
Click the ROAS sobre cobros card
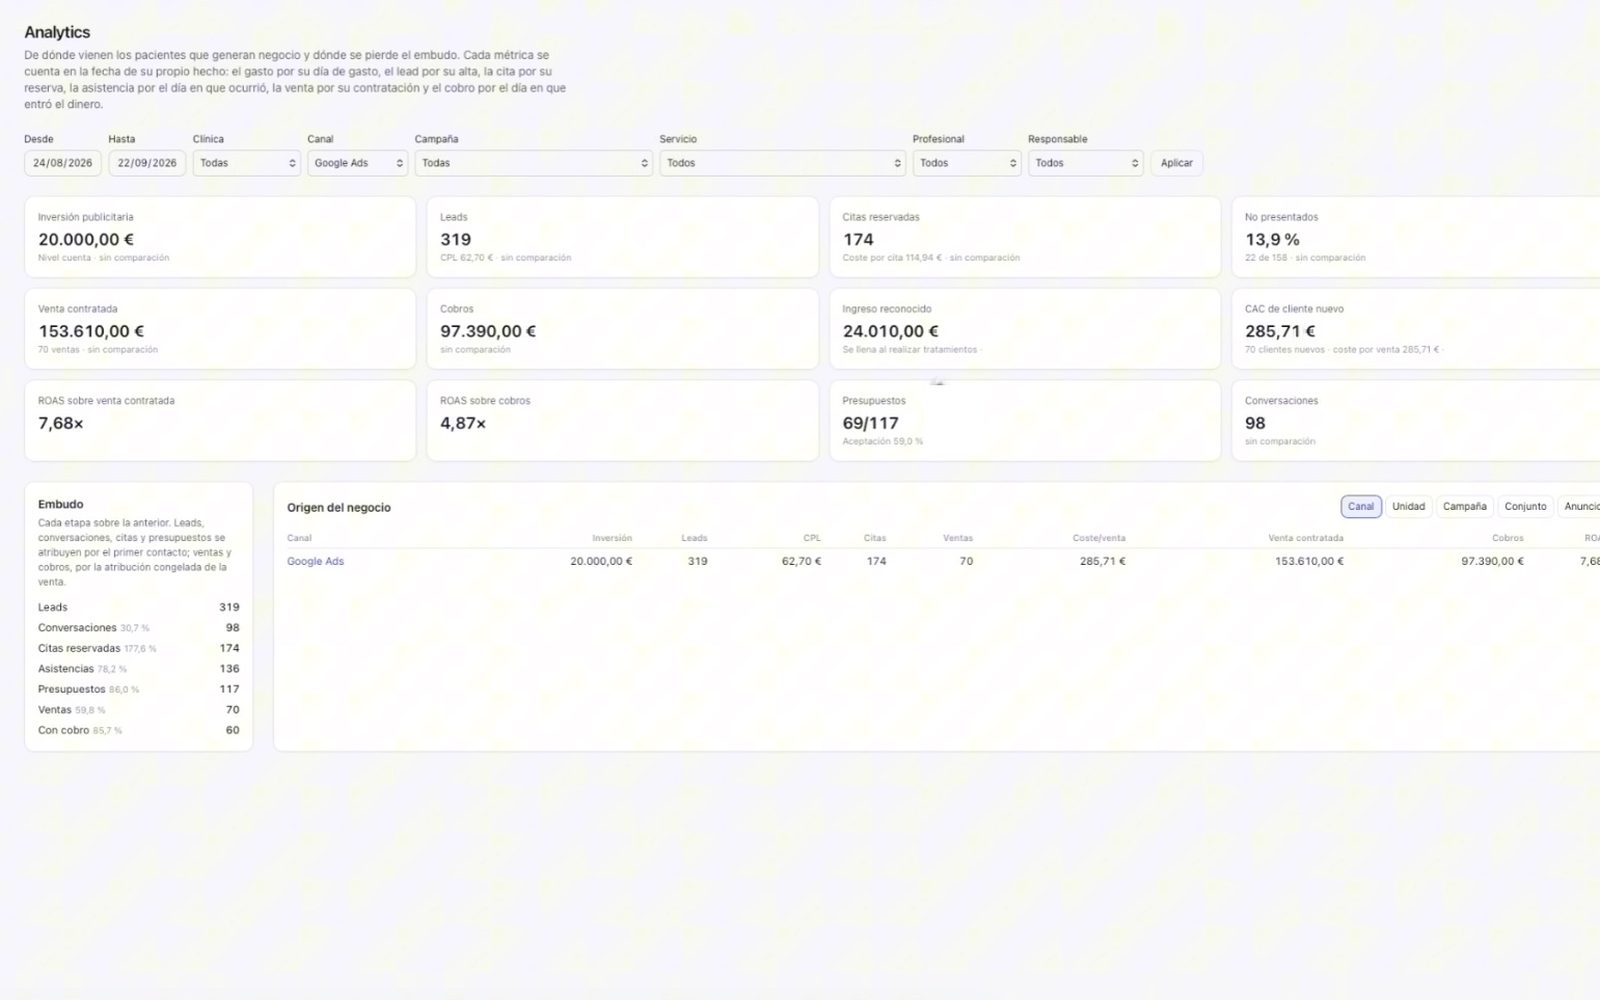(x=622, y=420)
